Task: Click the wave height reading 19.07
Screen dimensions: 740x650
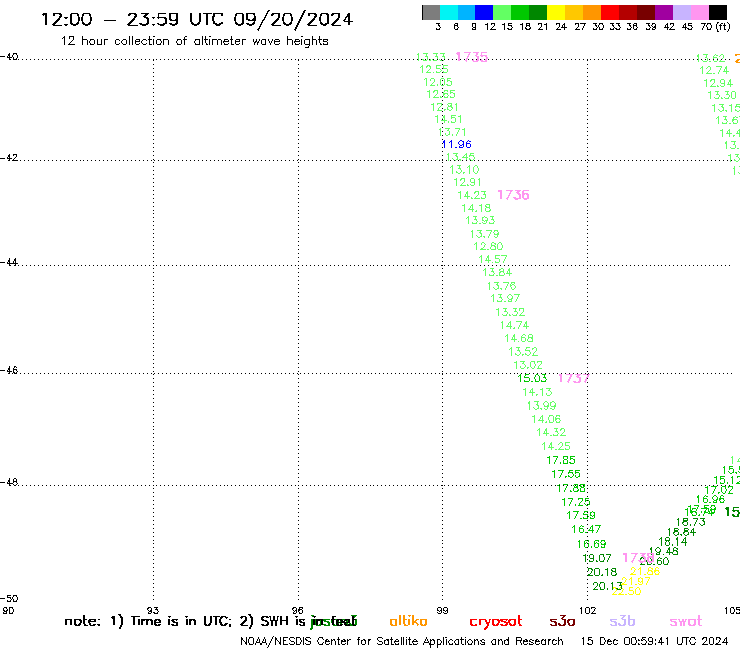Action: coord(597,558)
